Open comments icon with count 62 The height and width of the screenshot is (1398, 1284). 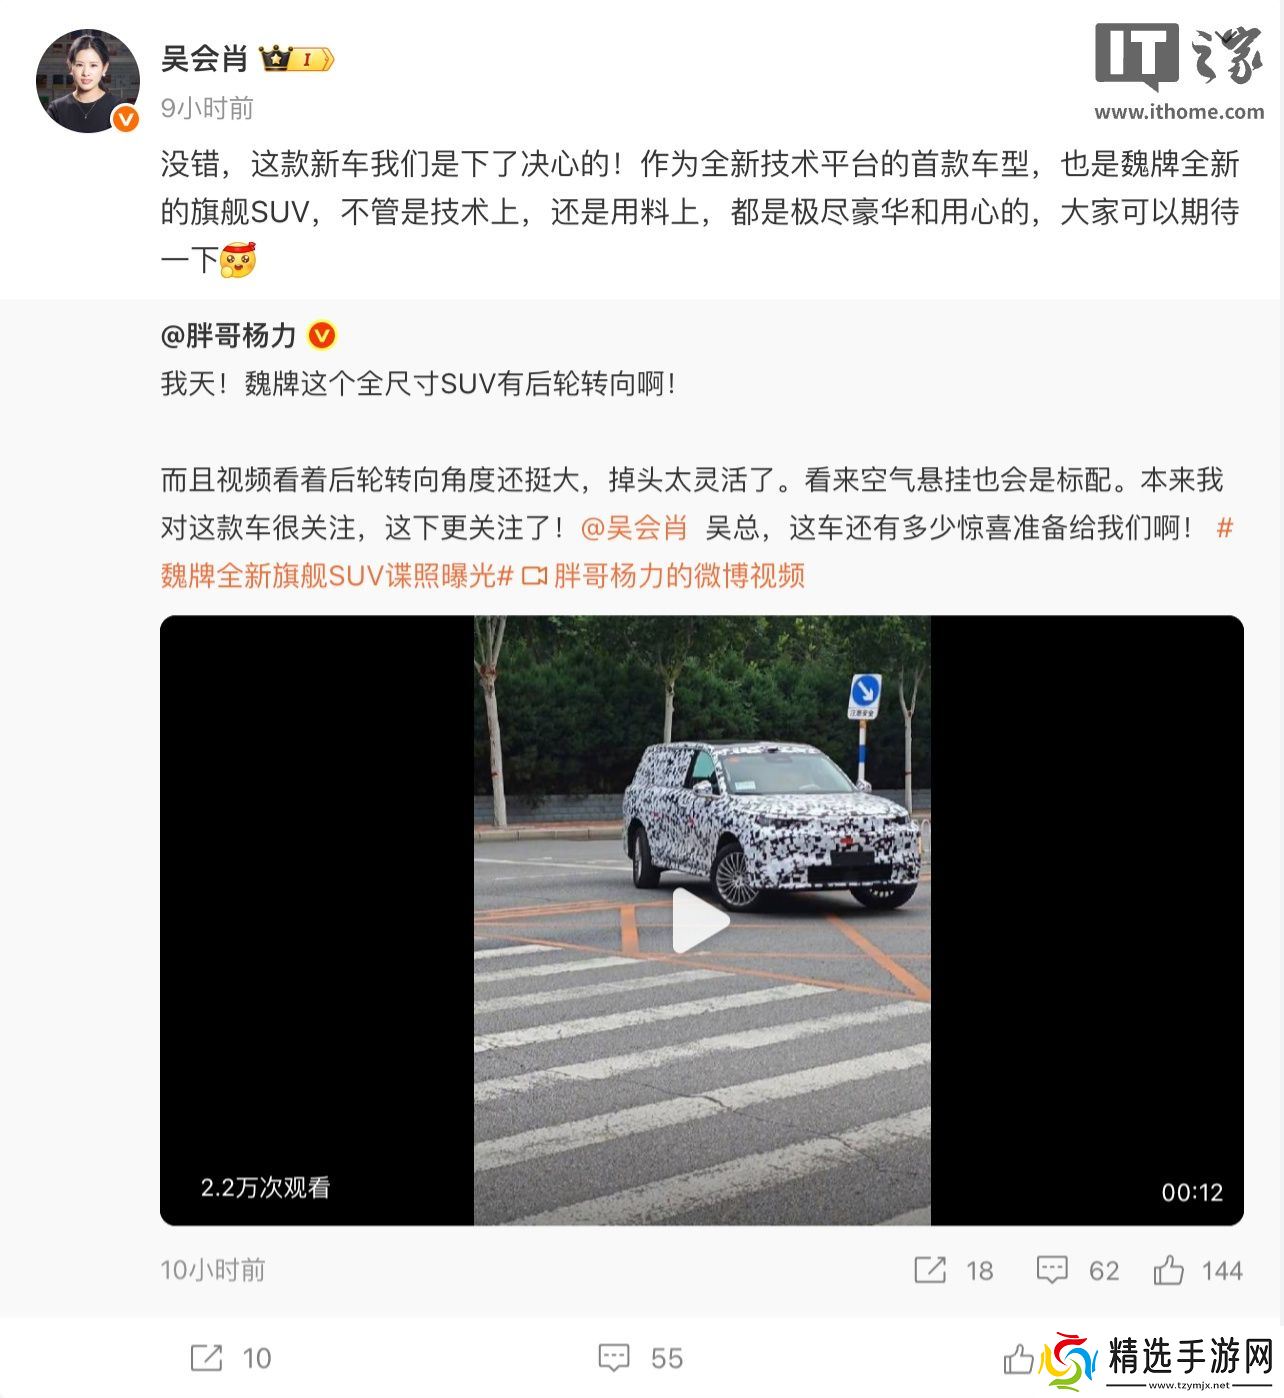1052,1270
